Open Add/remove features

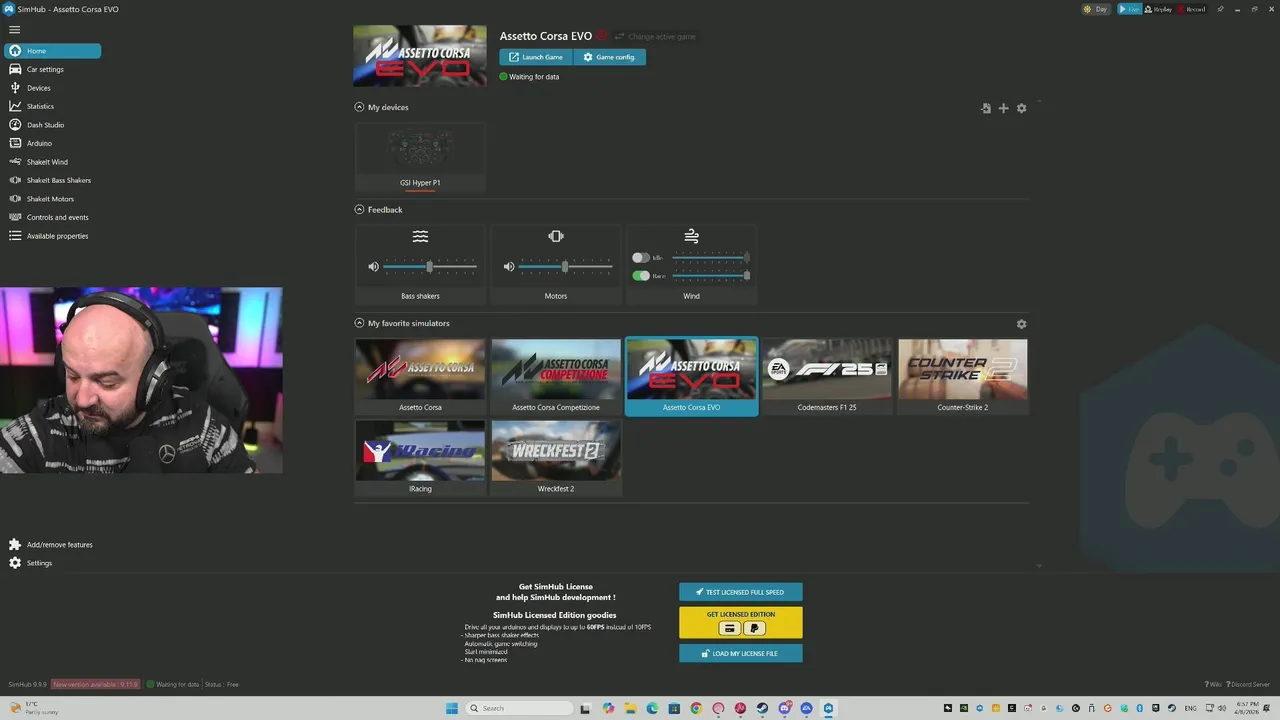pyautogui.click(x=59, y=545)
